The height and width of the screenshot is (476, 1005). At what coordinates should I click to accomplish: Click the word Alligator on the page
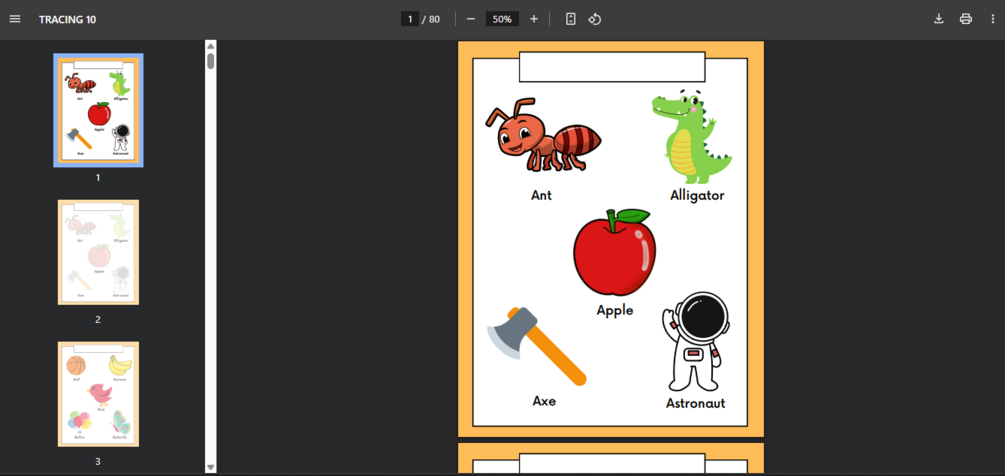[x=697, y=195]
